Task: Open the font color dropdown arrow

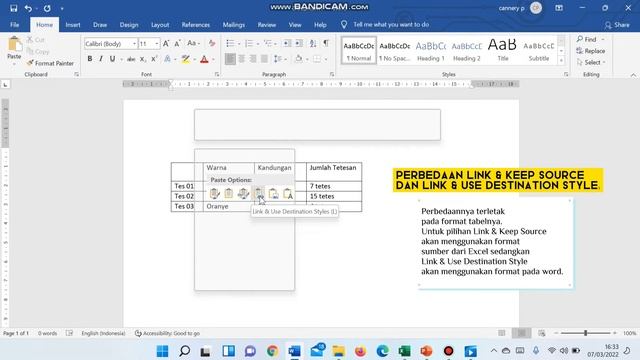Action: tap(213, 60)
